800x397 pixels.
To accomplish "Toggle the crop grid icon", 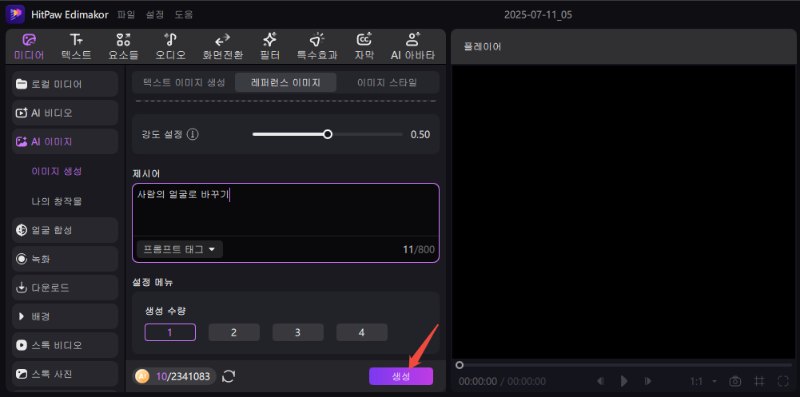I will point(759,381).
